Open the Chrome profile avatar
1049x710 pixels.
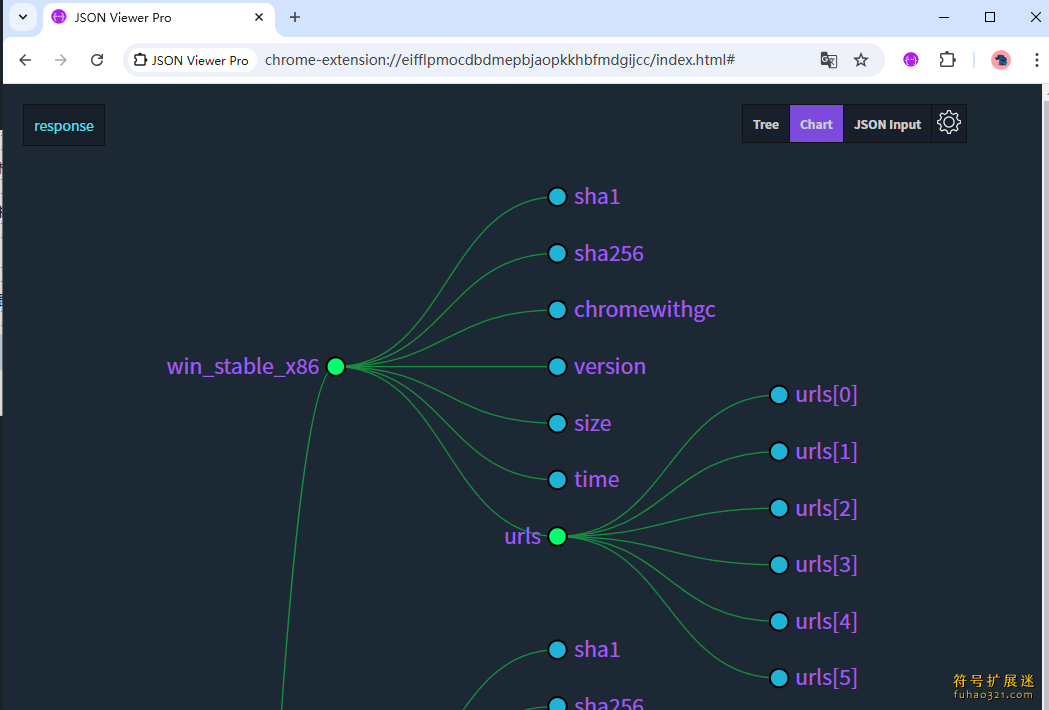(1001, 60)
